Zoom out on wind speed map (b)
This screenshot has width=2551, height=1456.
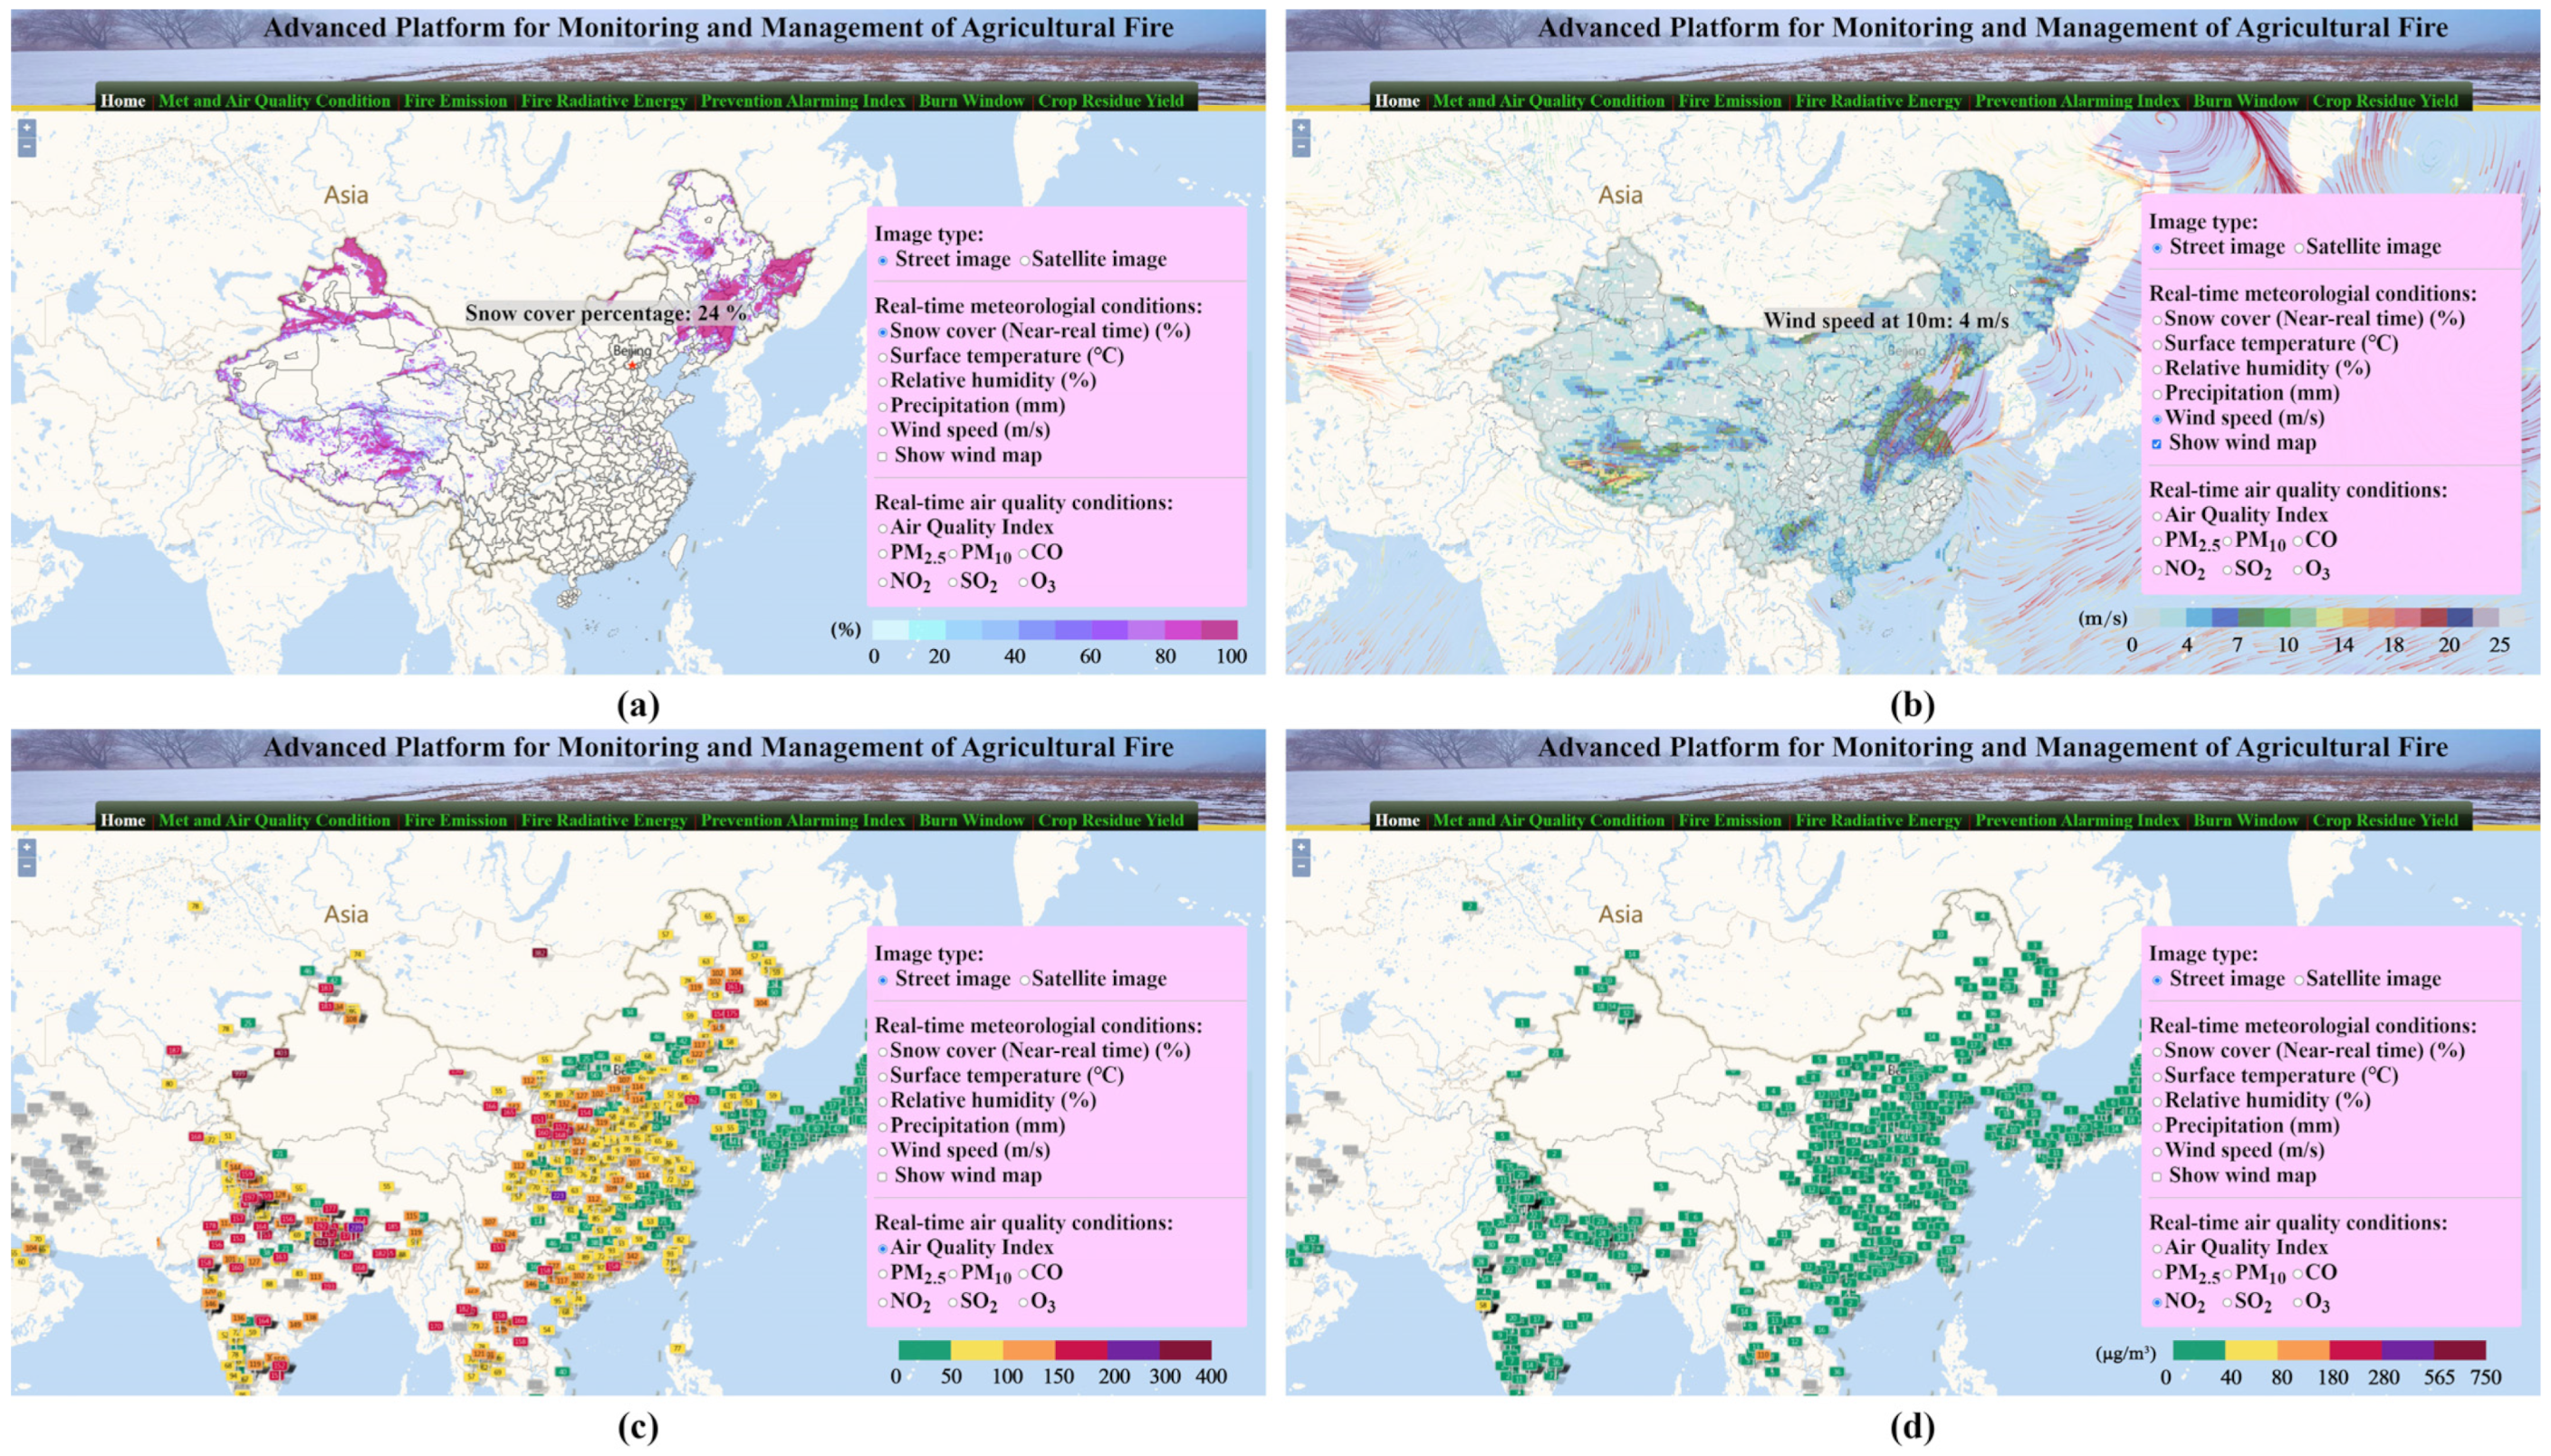[1301, 148]
